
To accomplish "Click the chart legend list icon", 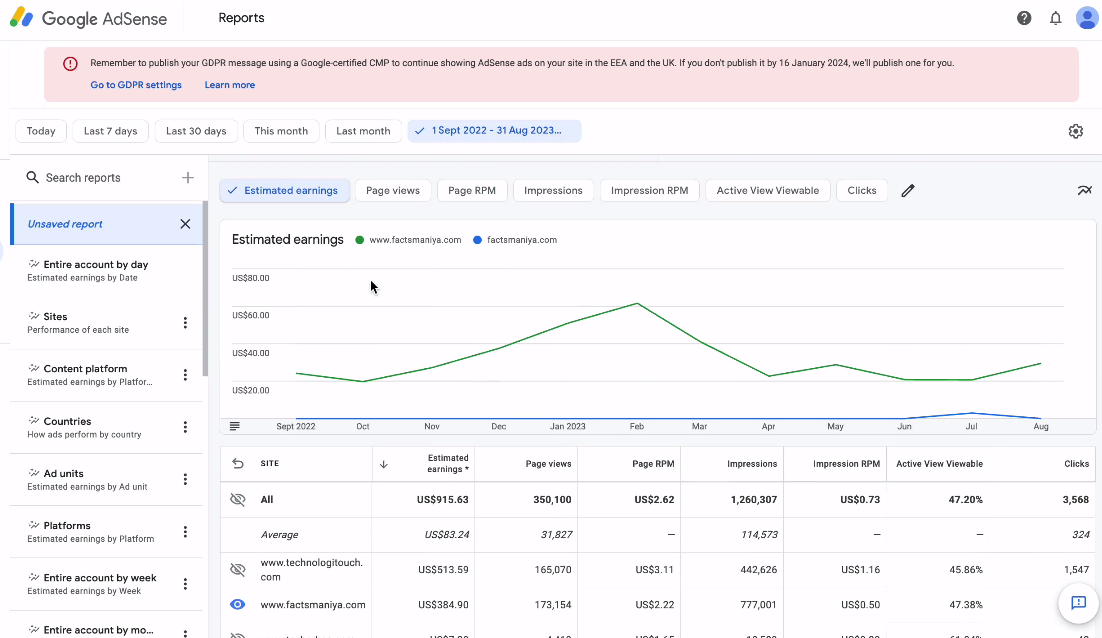I will pyautogui.click(x=235, y=426).
